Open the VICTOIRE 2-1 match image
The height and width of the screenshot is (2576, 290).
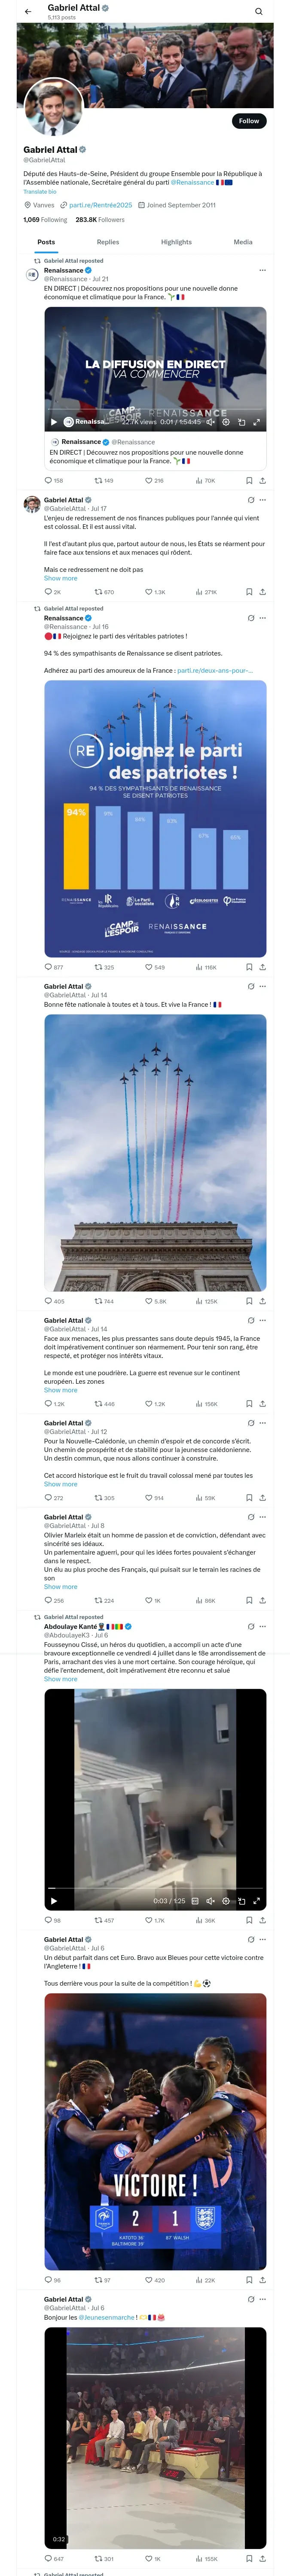tap(155, 2130)
